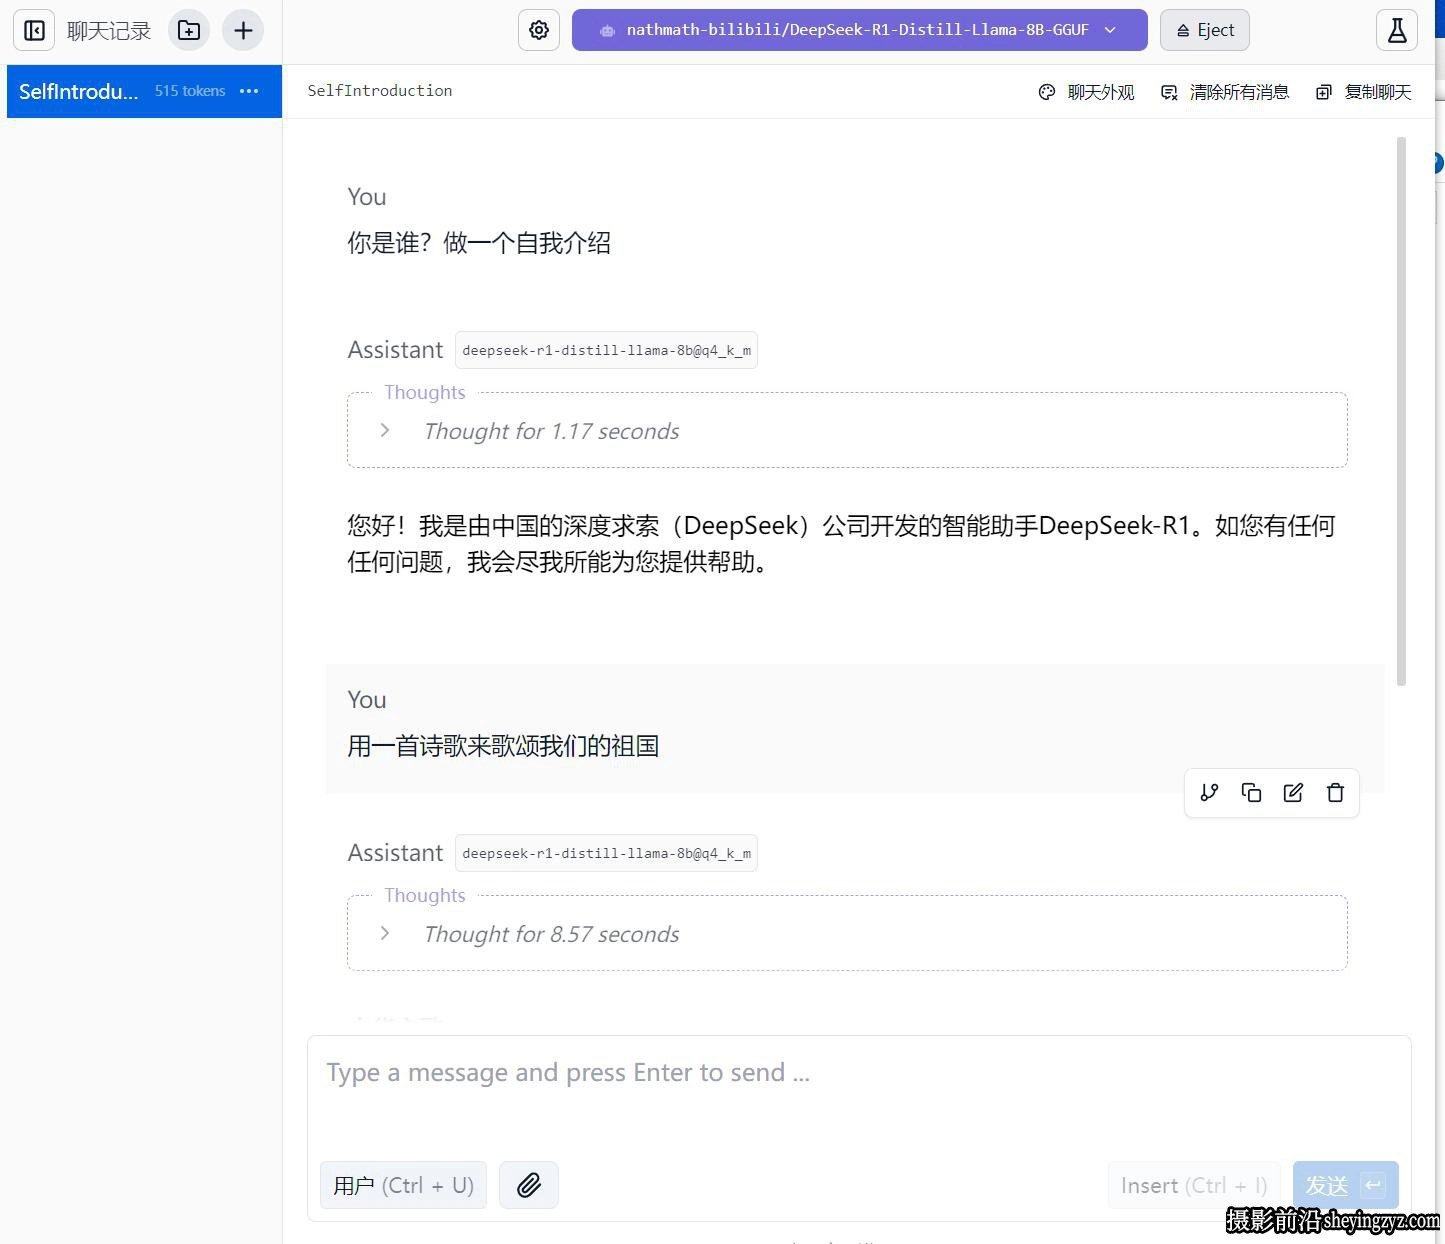Image resolution: width=1445 pixels, height=1244 pixels.
Task: Create a new chat folder
Action: 189,30
